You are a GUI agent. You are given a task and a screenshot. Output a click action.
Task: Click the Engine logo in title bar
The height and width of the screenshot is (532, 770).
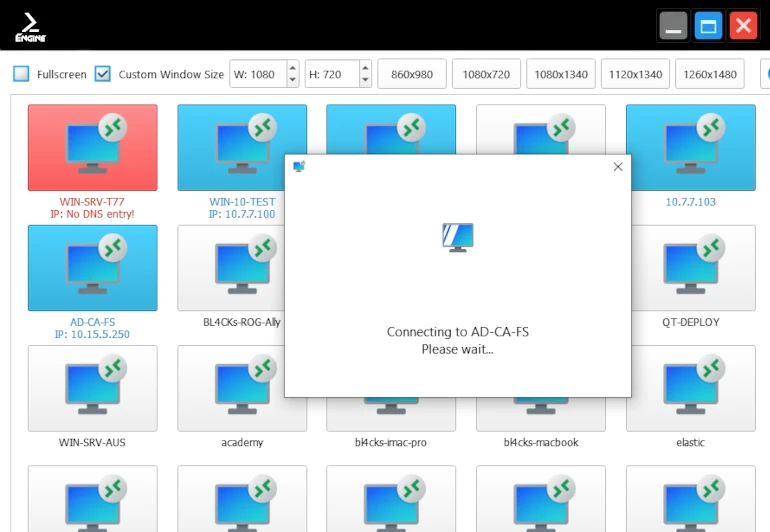pyautogui.click(x=30, y=27)
